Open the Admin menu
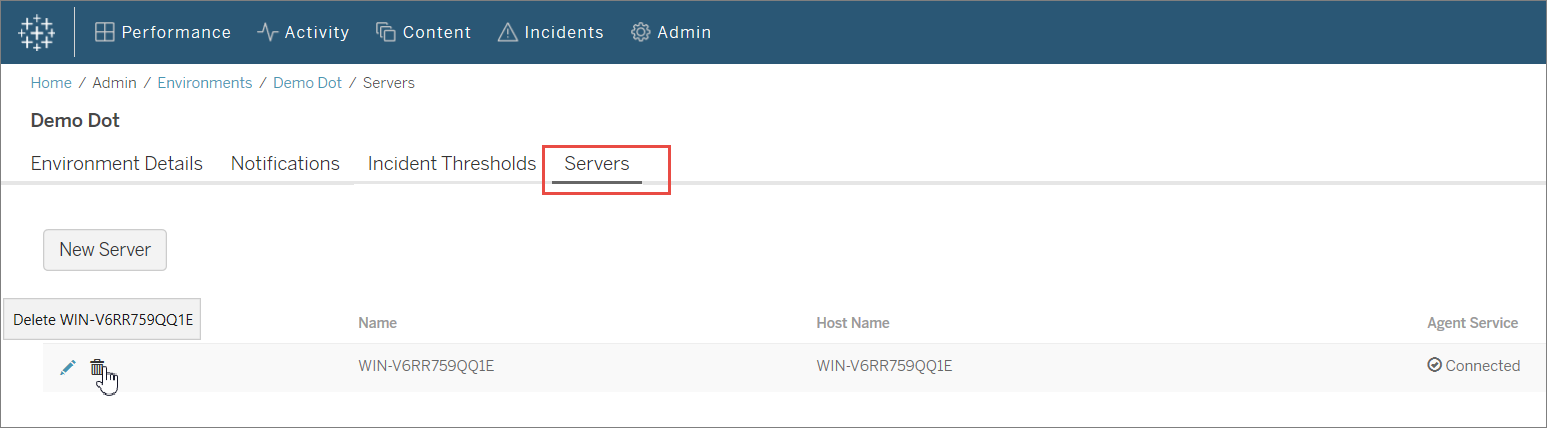1547x428 pixels. (x=671, y=32)
